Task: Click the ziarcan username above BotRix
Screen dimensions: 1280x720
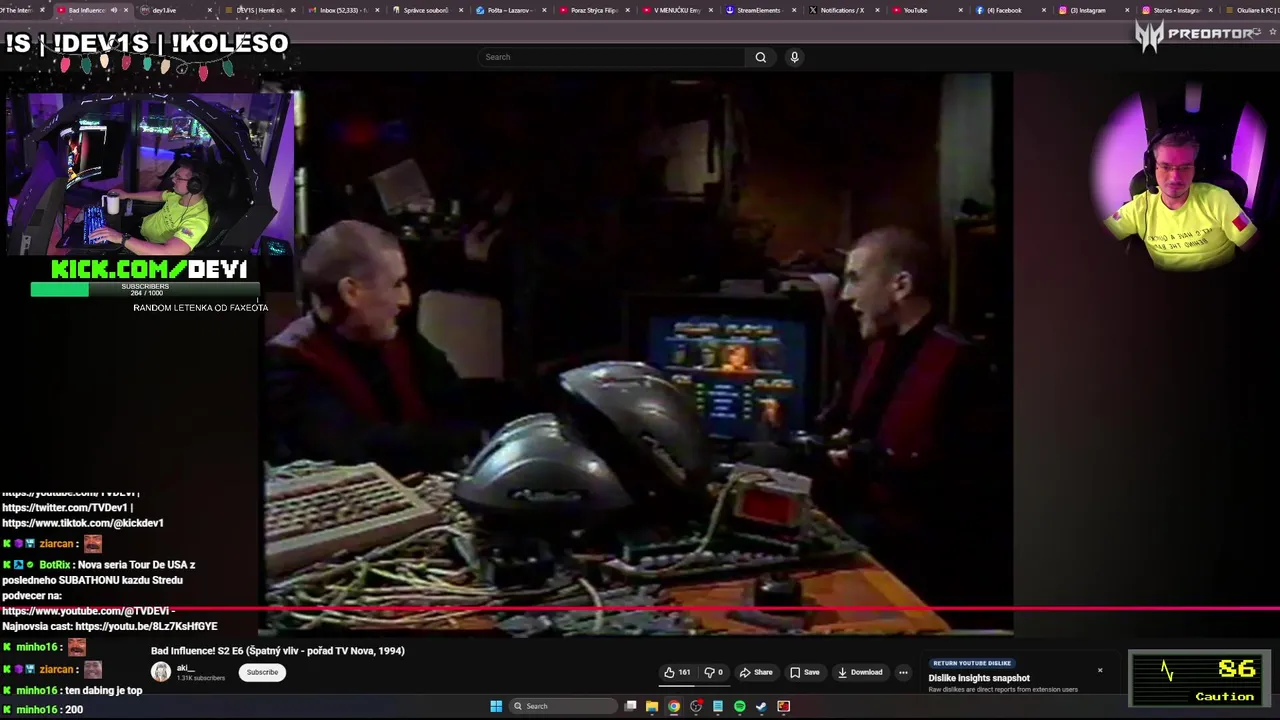Action: (x=56, y=544)
